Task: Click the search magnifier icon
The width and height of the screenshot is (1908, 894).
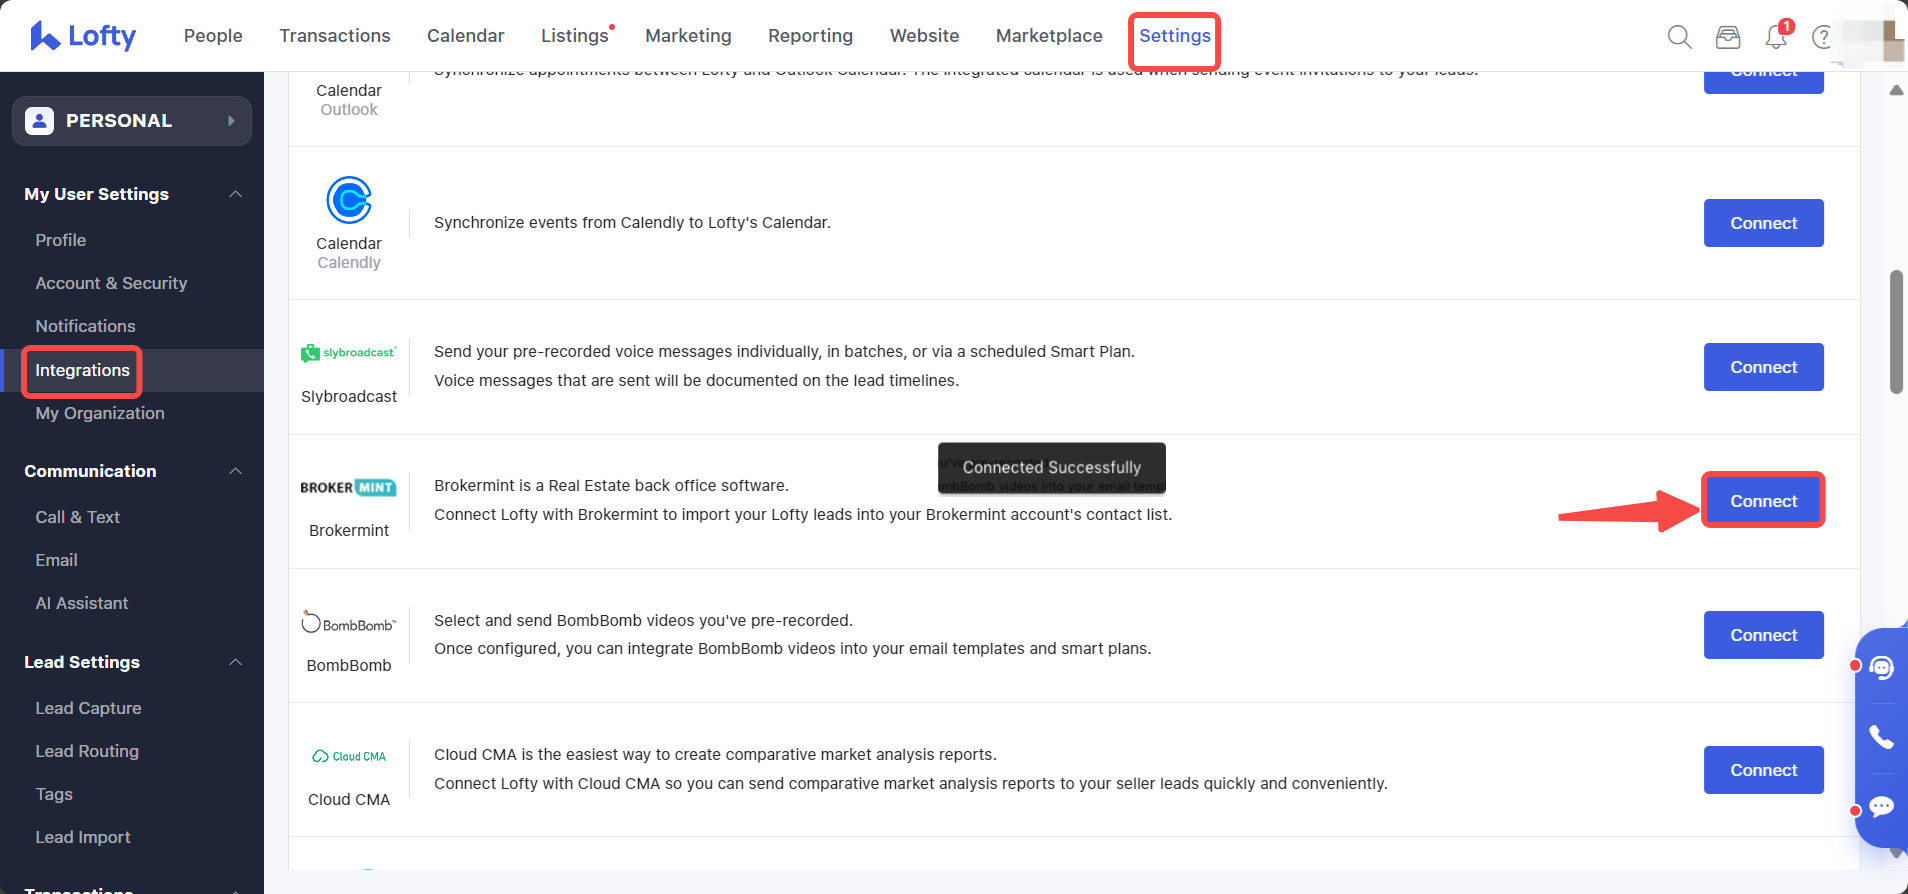Action: coord(1679,37)
